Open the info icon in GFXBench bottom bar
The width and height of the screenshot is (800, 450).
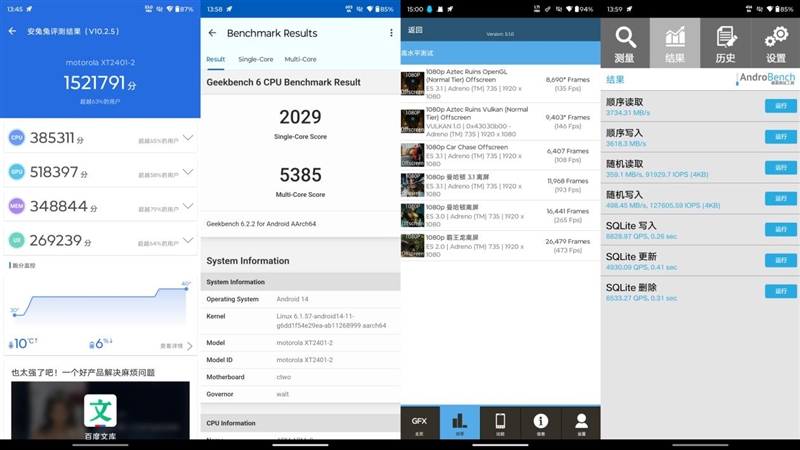point(540,423)
